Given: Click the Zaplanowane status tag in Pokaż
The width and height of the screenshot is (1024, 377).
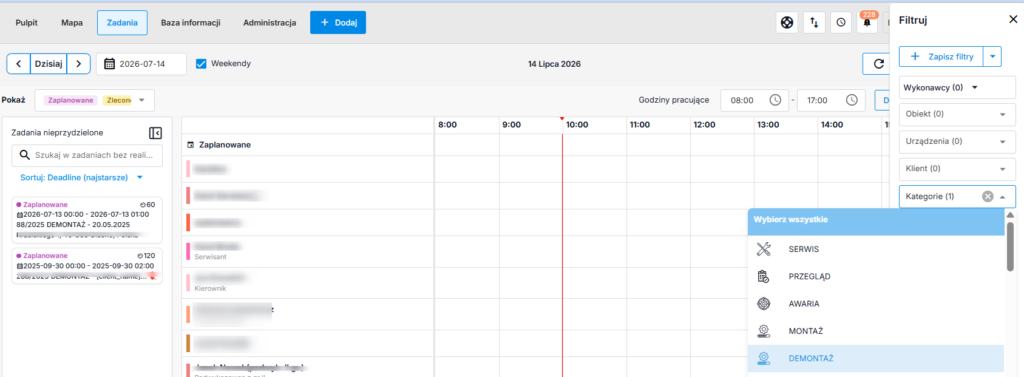Looking at the screenshot, I should (x=71, y=101).
